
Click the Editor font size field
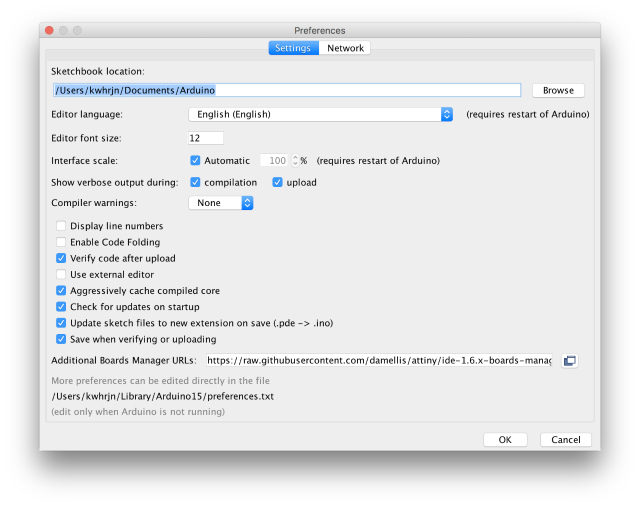point(206,138)
